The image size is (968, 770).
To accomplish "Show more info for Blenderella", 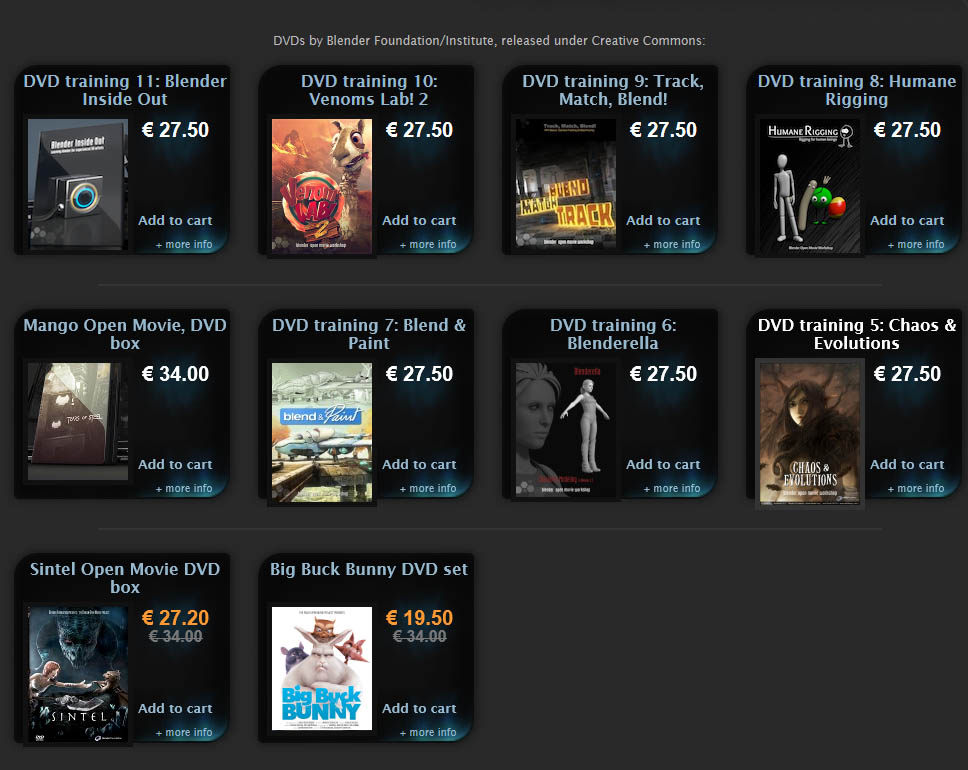I will [672, 488].
